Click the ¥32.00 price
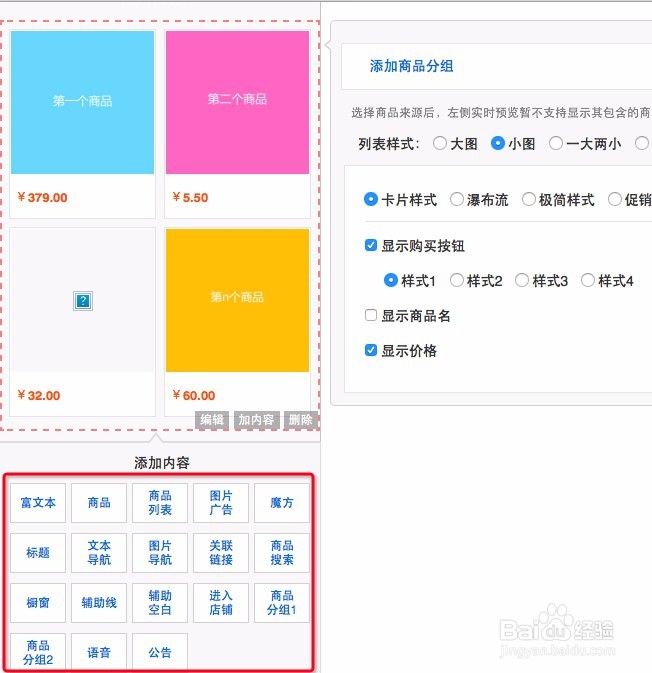The image size is (652, 673). [x=39, y=395]
